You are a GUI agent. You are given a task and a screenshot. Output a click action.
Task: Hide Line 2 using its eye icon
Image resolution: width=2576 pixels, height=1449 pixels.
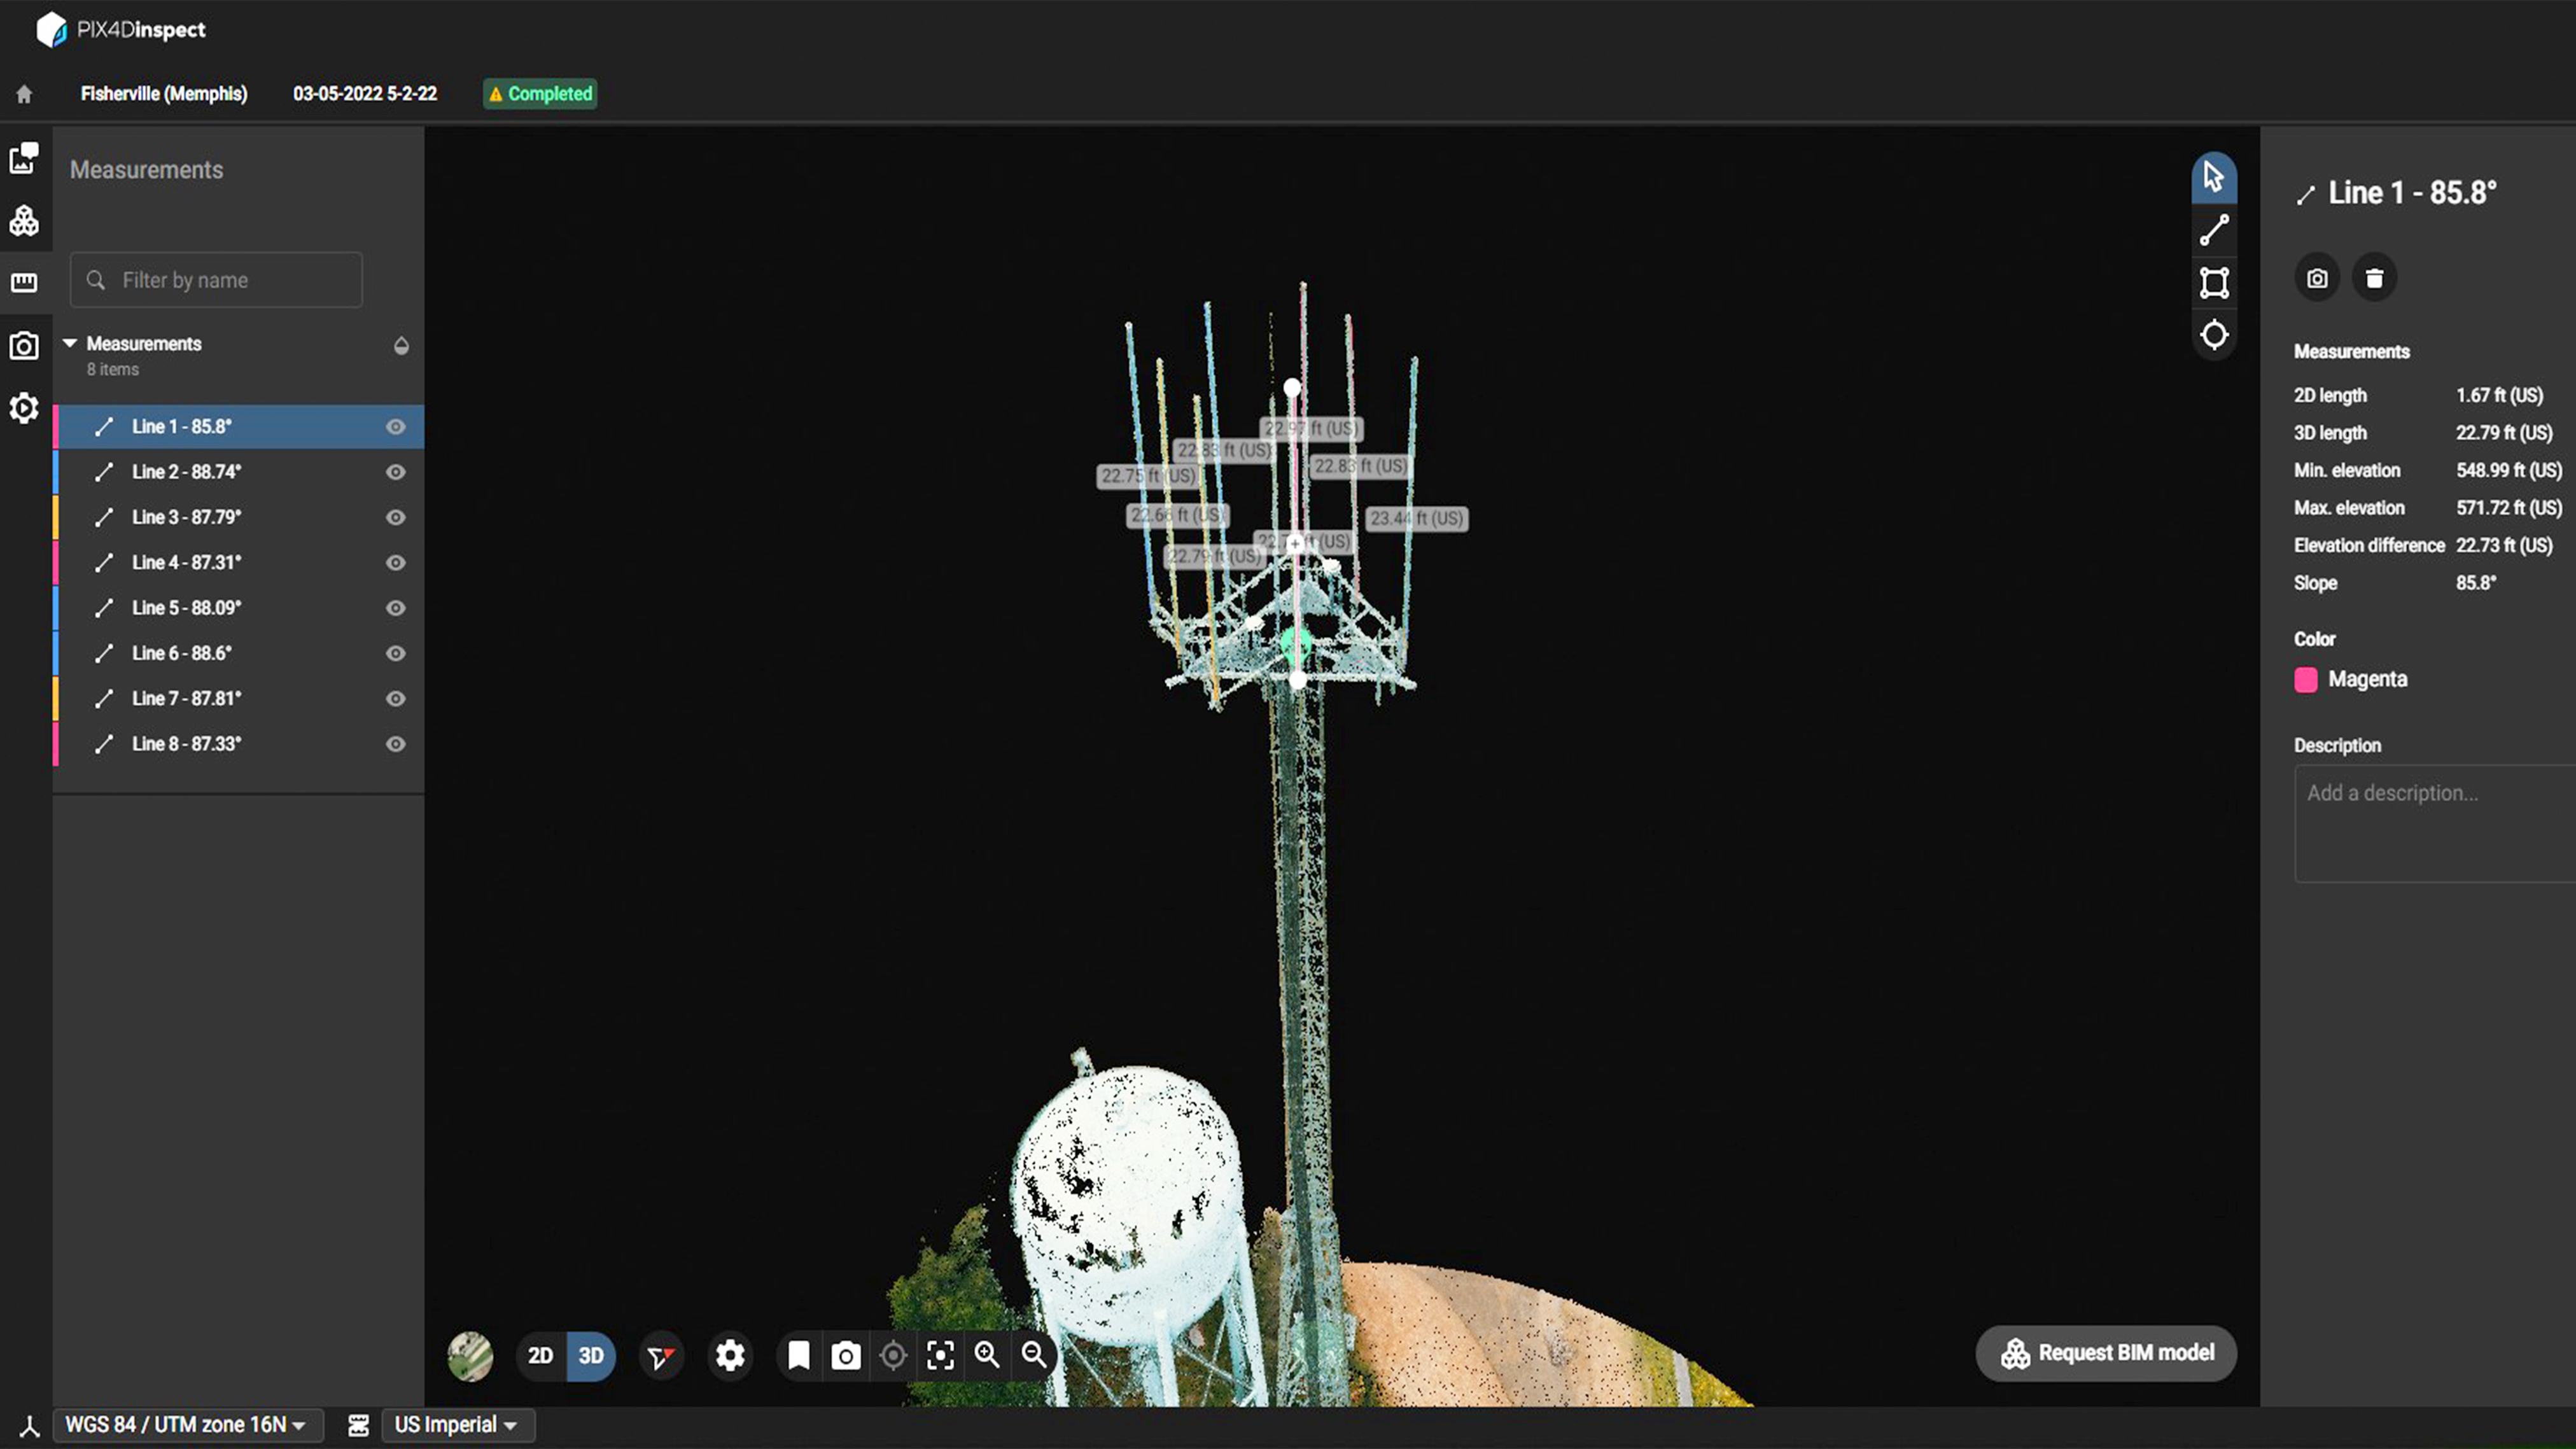[x=396, y=472]
